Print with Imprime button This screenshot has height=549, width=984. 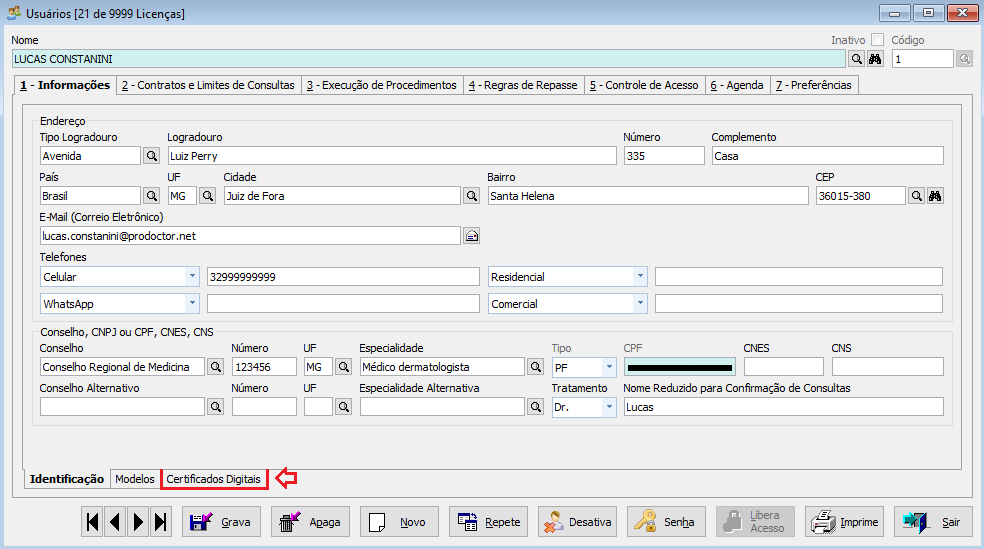coord(845,521)
